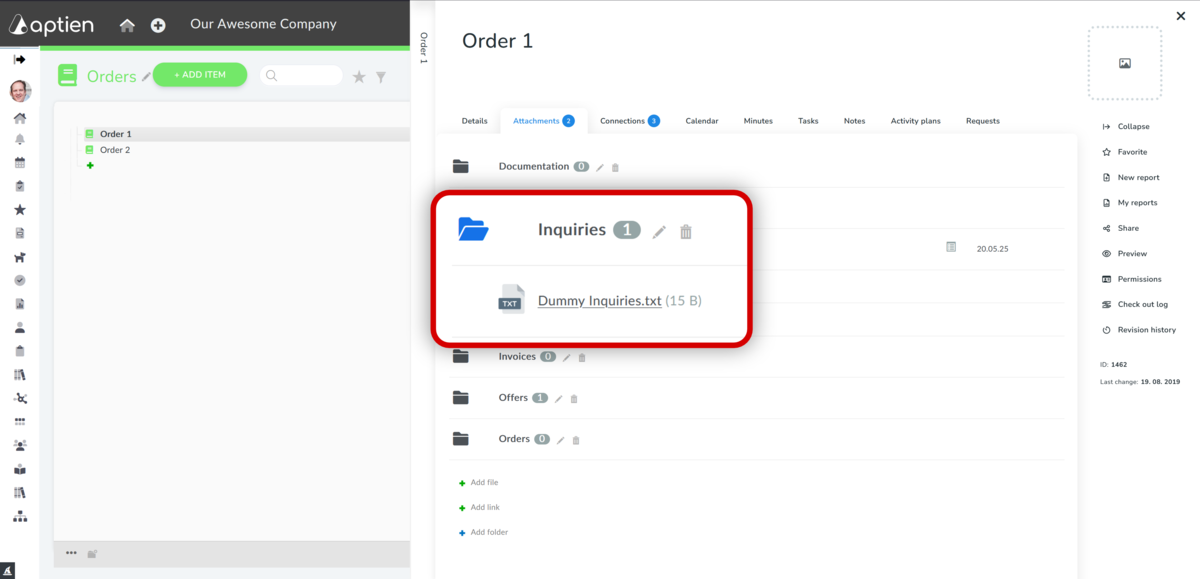Collapse the Inquiries attachments folder

(x=472, y=228)
